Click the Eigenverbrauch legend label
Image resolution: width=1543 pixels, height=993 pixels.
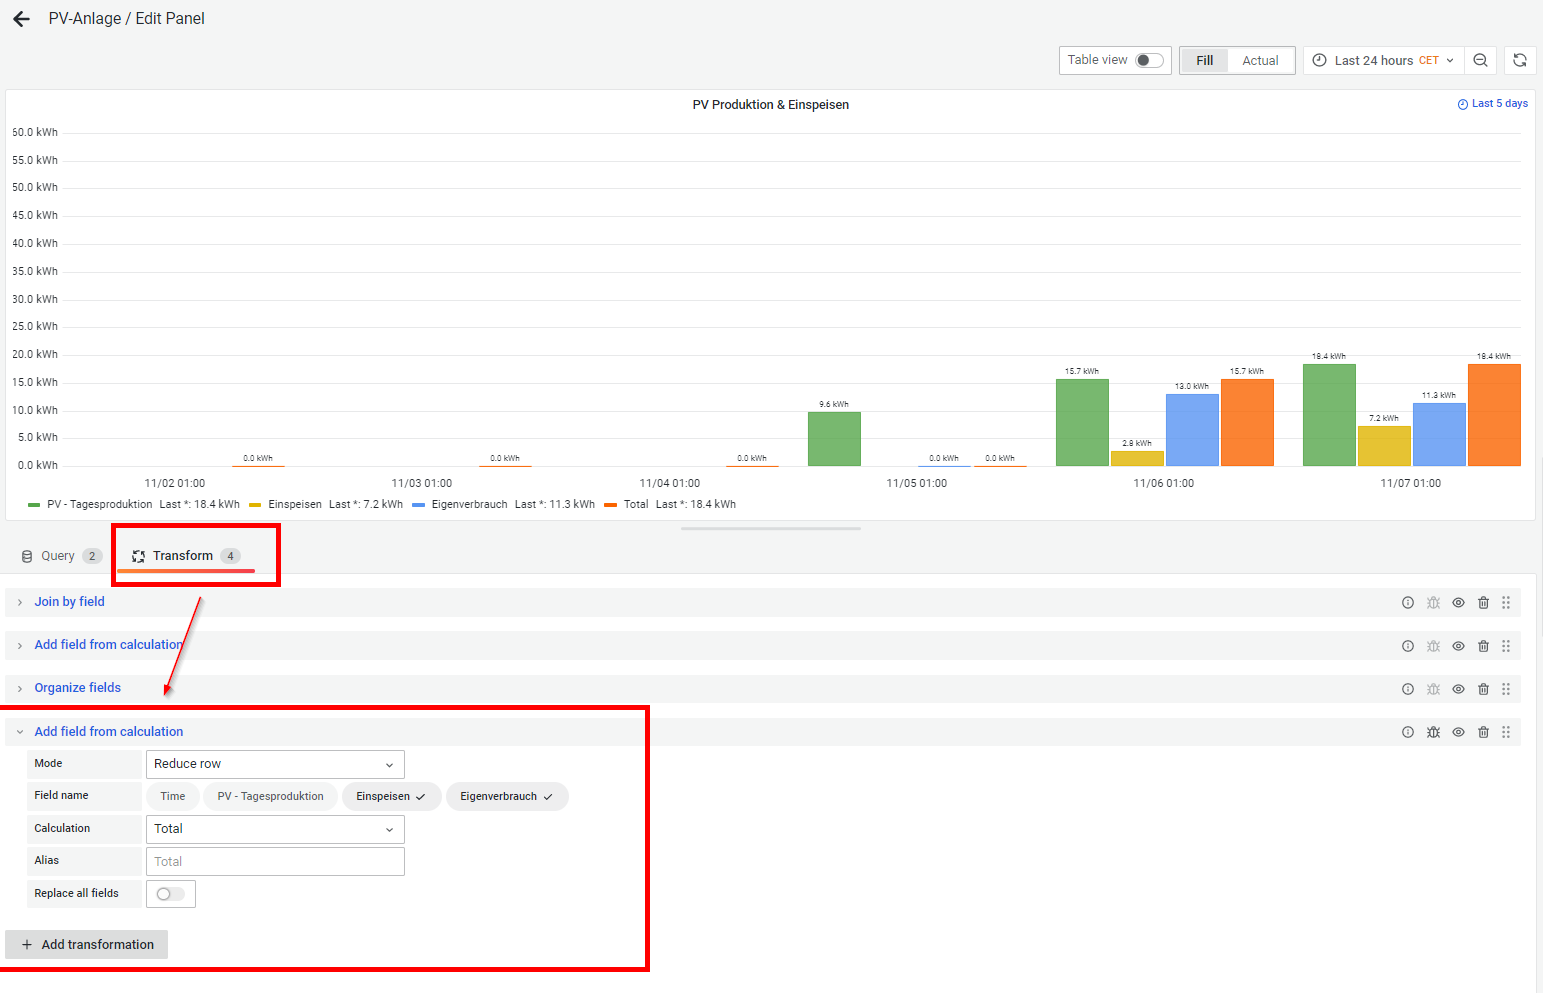coord(470,505)
